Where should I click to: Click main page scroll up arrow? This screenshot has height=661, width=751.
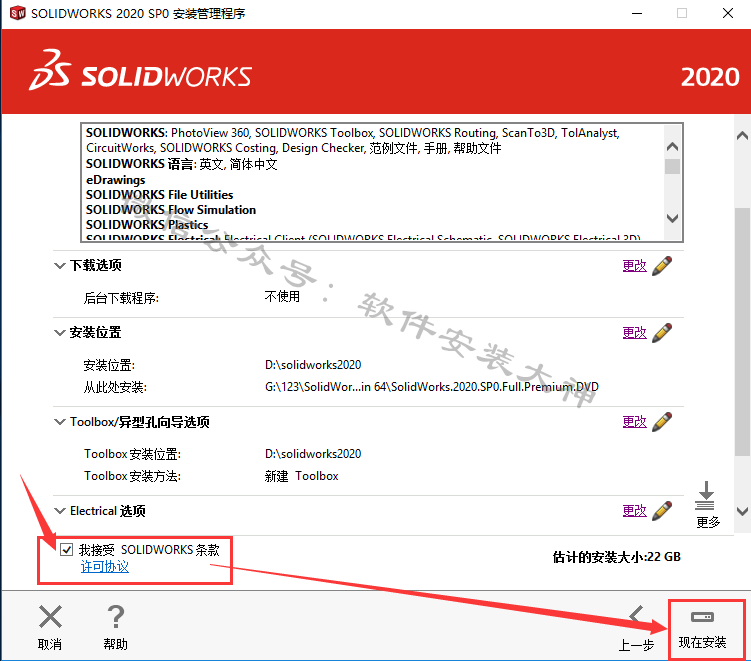(x=742, y=136)
